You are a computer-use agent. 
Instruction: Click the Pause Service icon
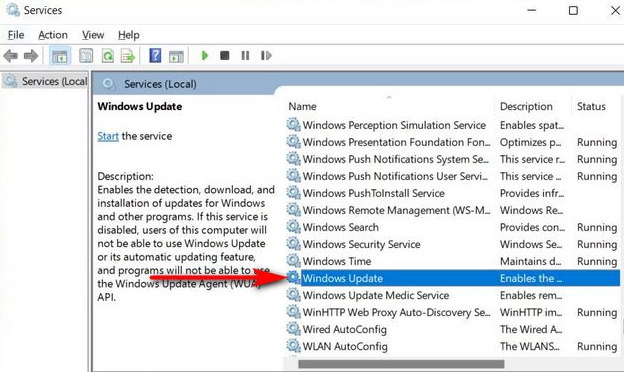pyautogui.click(x=245, y=55)
